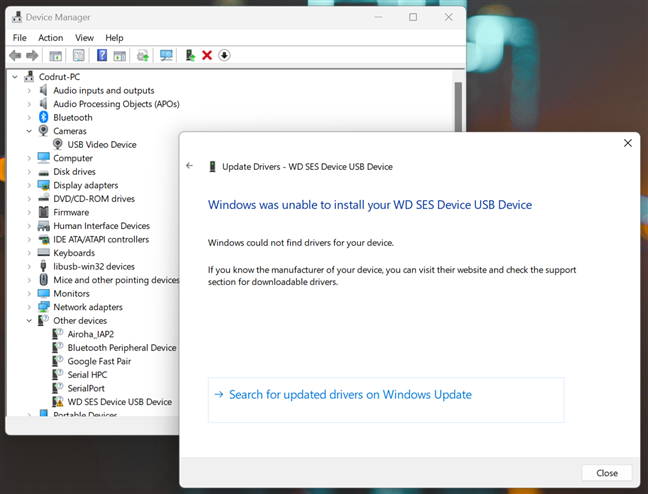The image size is (648, 494).
Task: Click the Help question mark toolbar icon
Action: point(102,55)
